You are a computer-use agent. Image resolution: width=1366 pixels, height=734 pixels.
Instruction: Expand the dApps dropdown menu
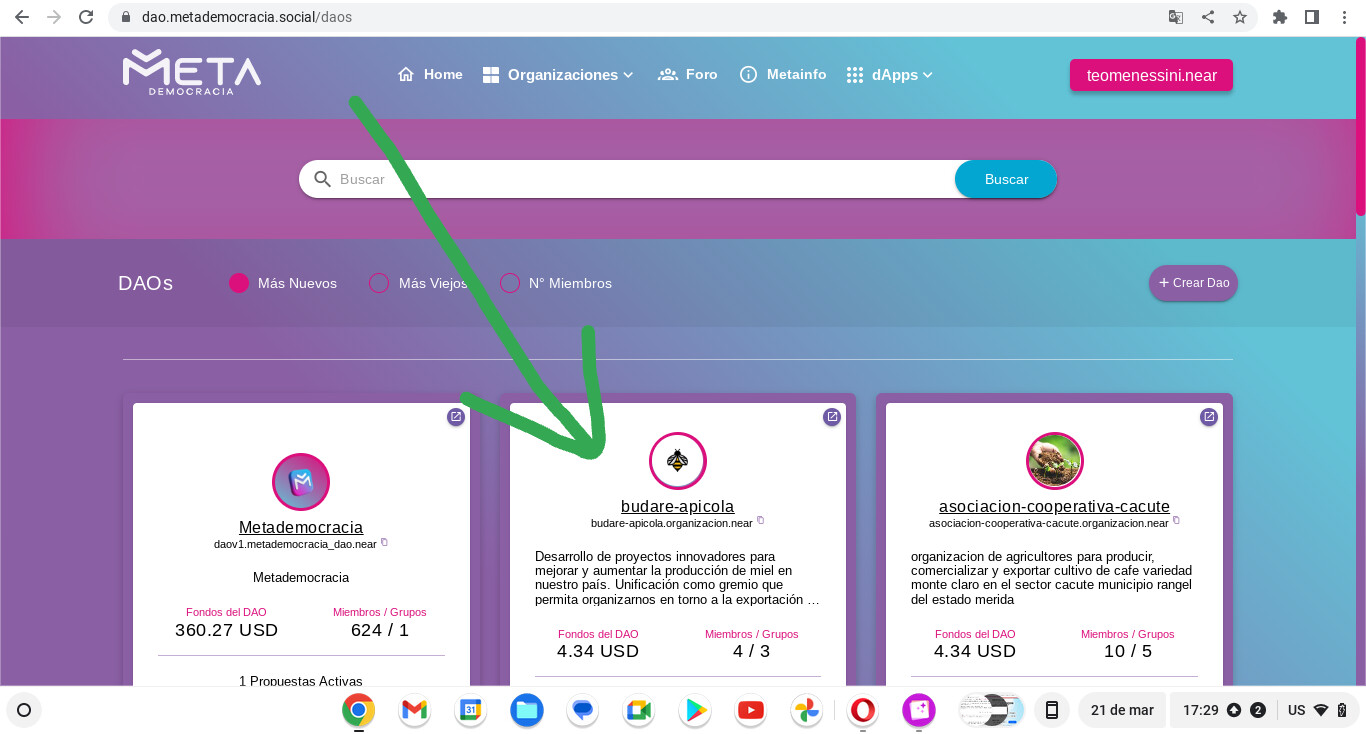click(x=889, y=75)
